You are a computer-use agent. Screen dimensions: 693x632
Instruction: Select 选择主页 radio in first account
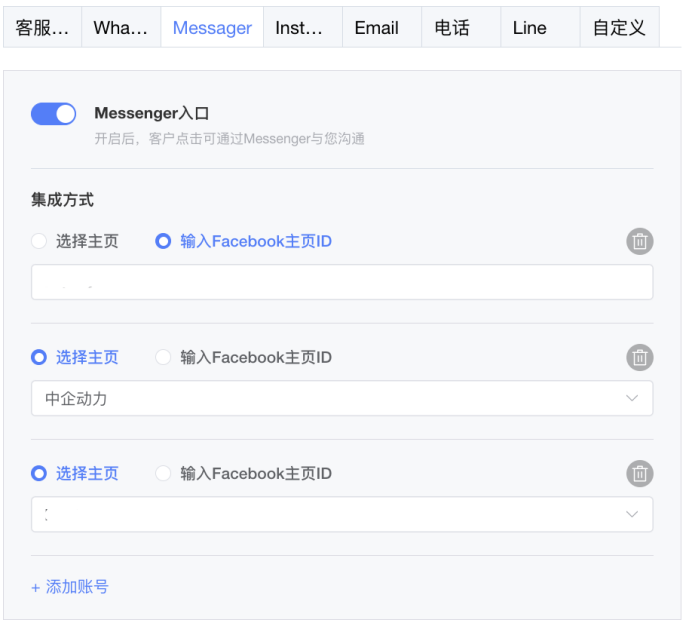click(x=39, y=241)
